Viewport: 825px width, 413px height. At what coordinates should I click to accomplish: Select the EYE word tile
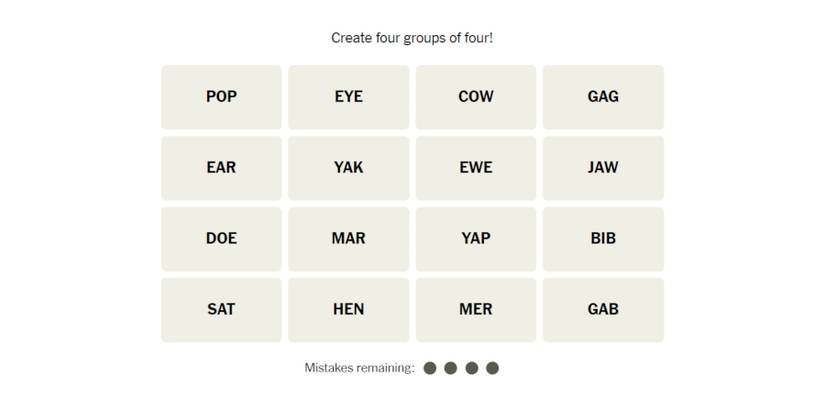click(348, 97)
